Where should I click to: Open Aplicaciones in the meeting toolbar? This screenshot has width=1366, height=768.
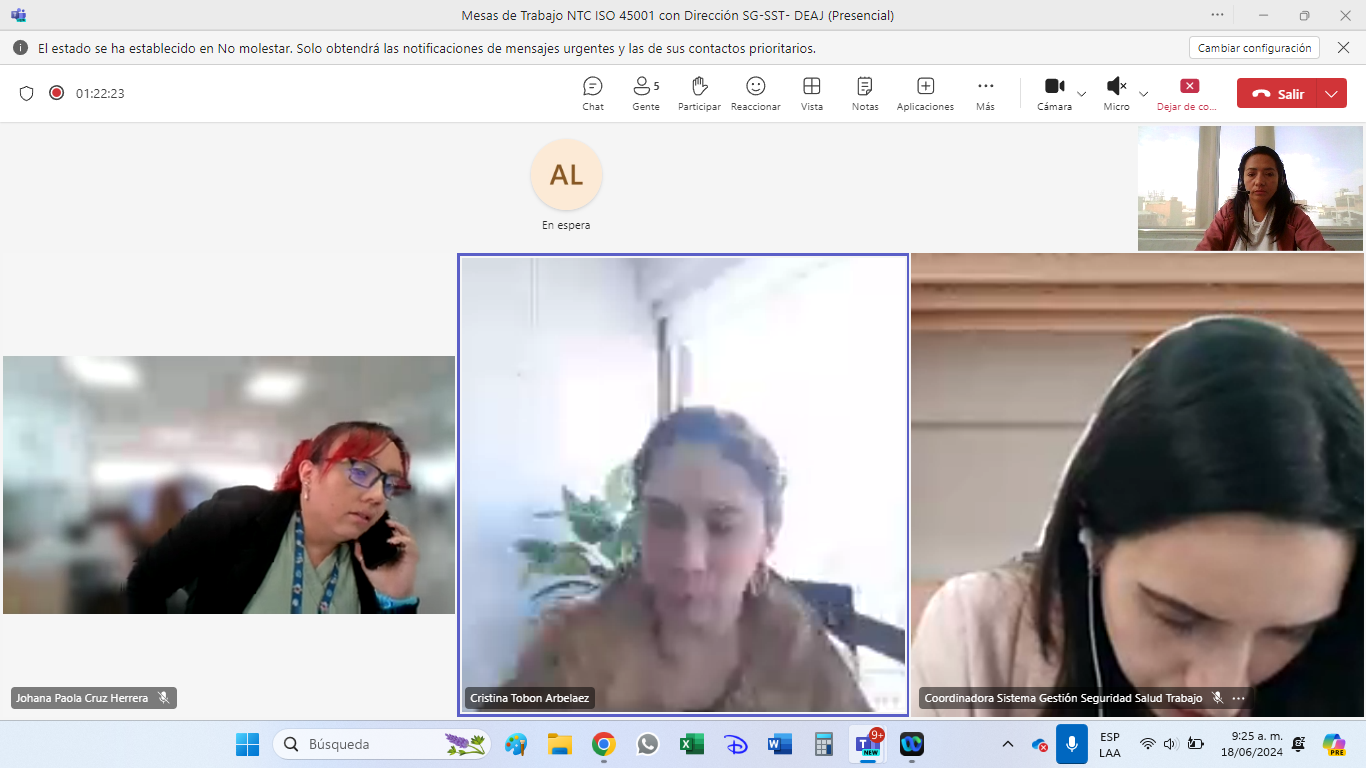925,93
